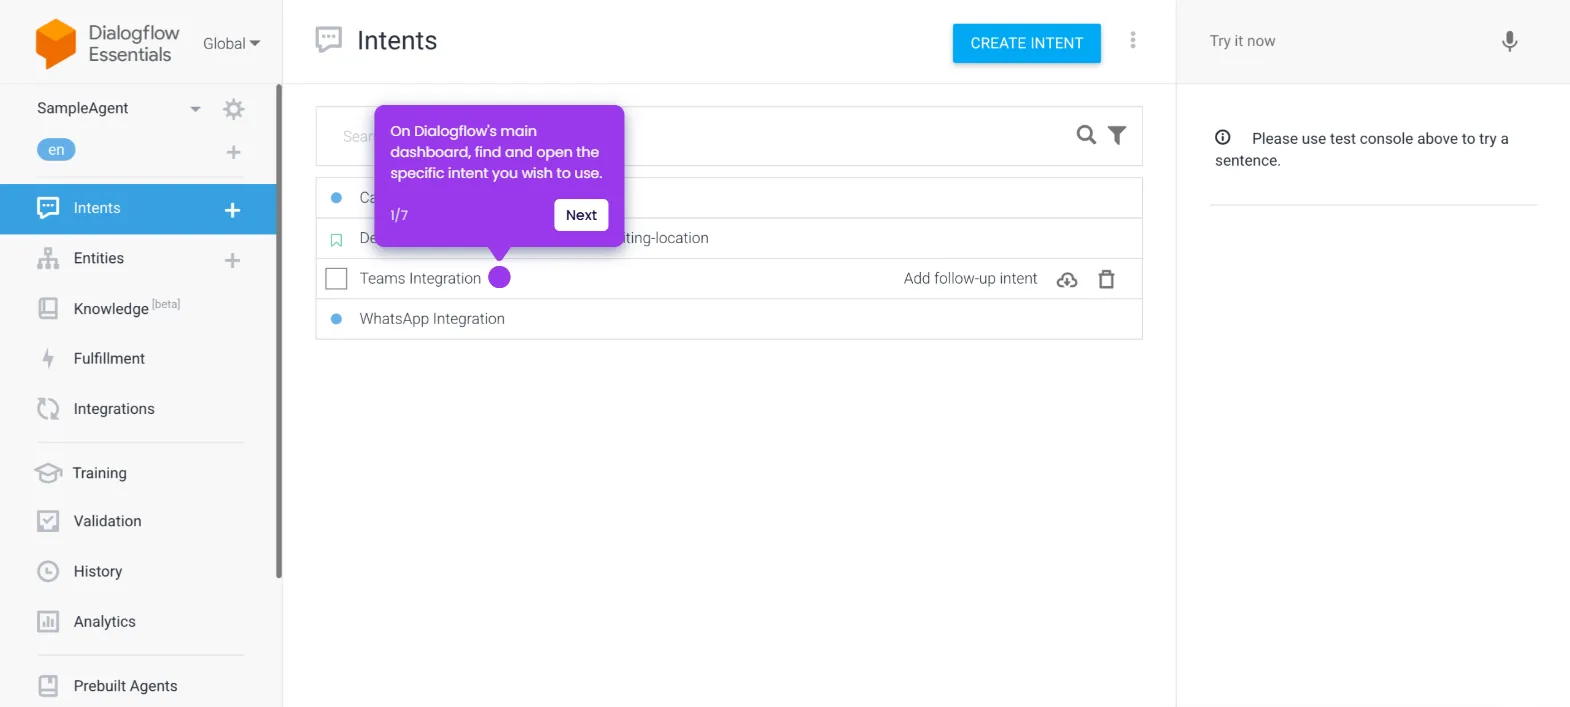
Task: Click the green bookmark icon in intents list
Action: tap(336, 240)
